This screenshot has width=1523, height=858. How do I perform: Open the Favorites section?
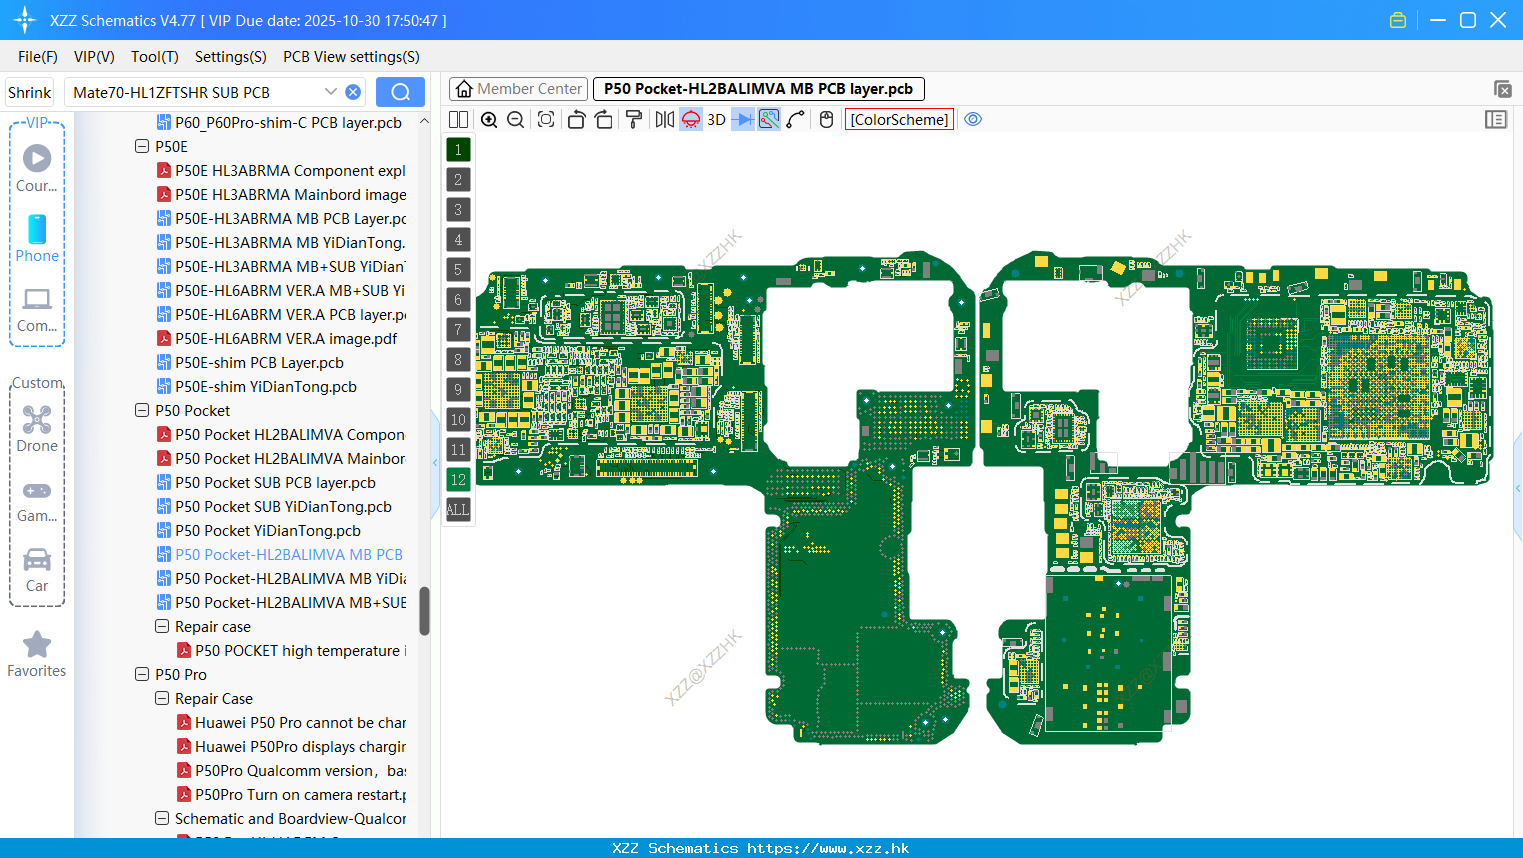[37, 654]
